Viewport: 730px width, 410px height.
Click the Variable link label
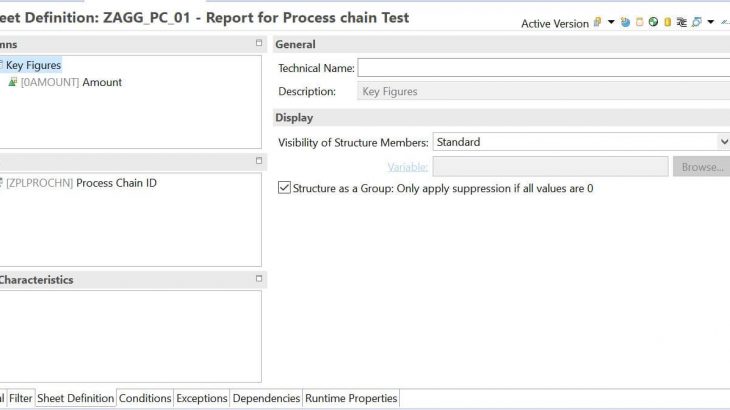point(407,167)
